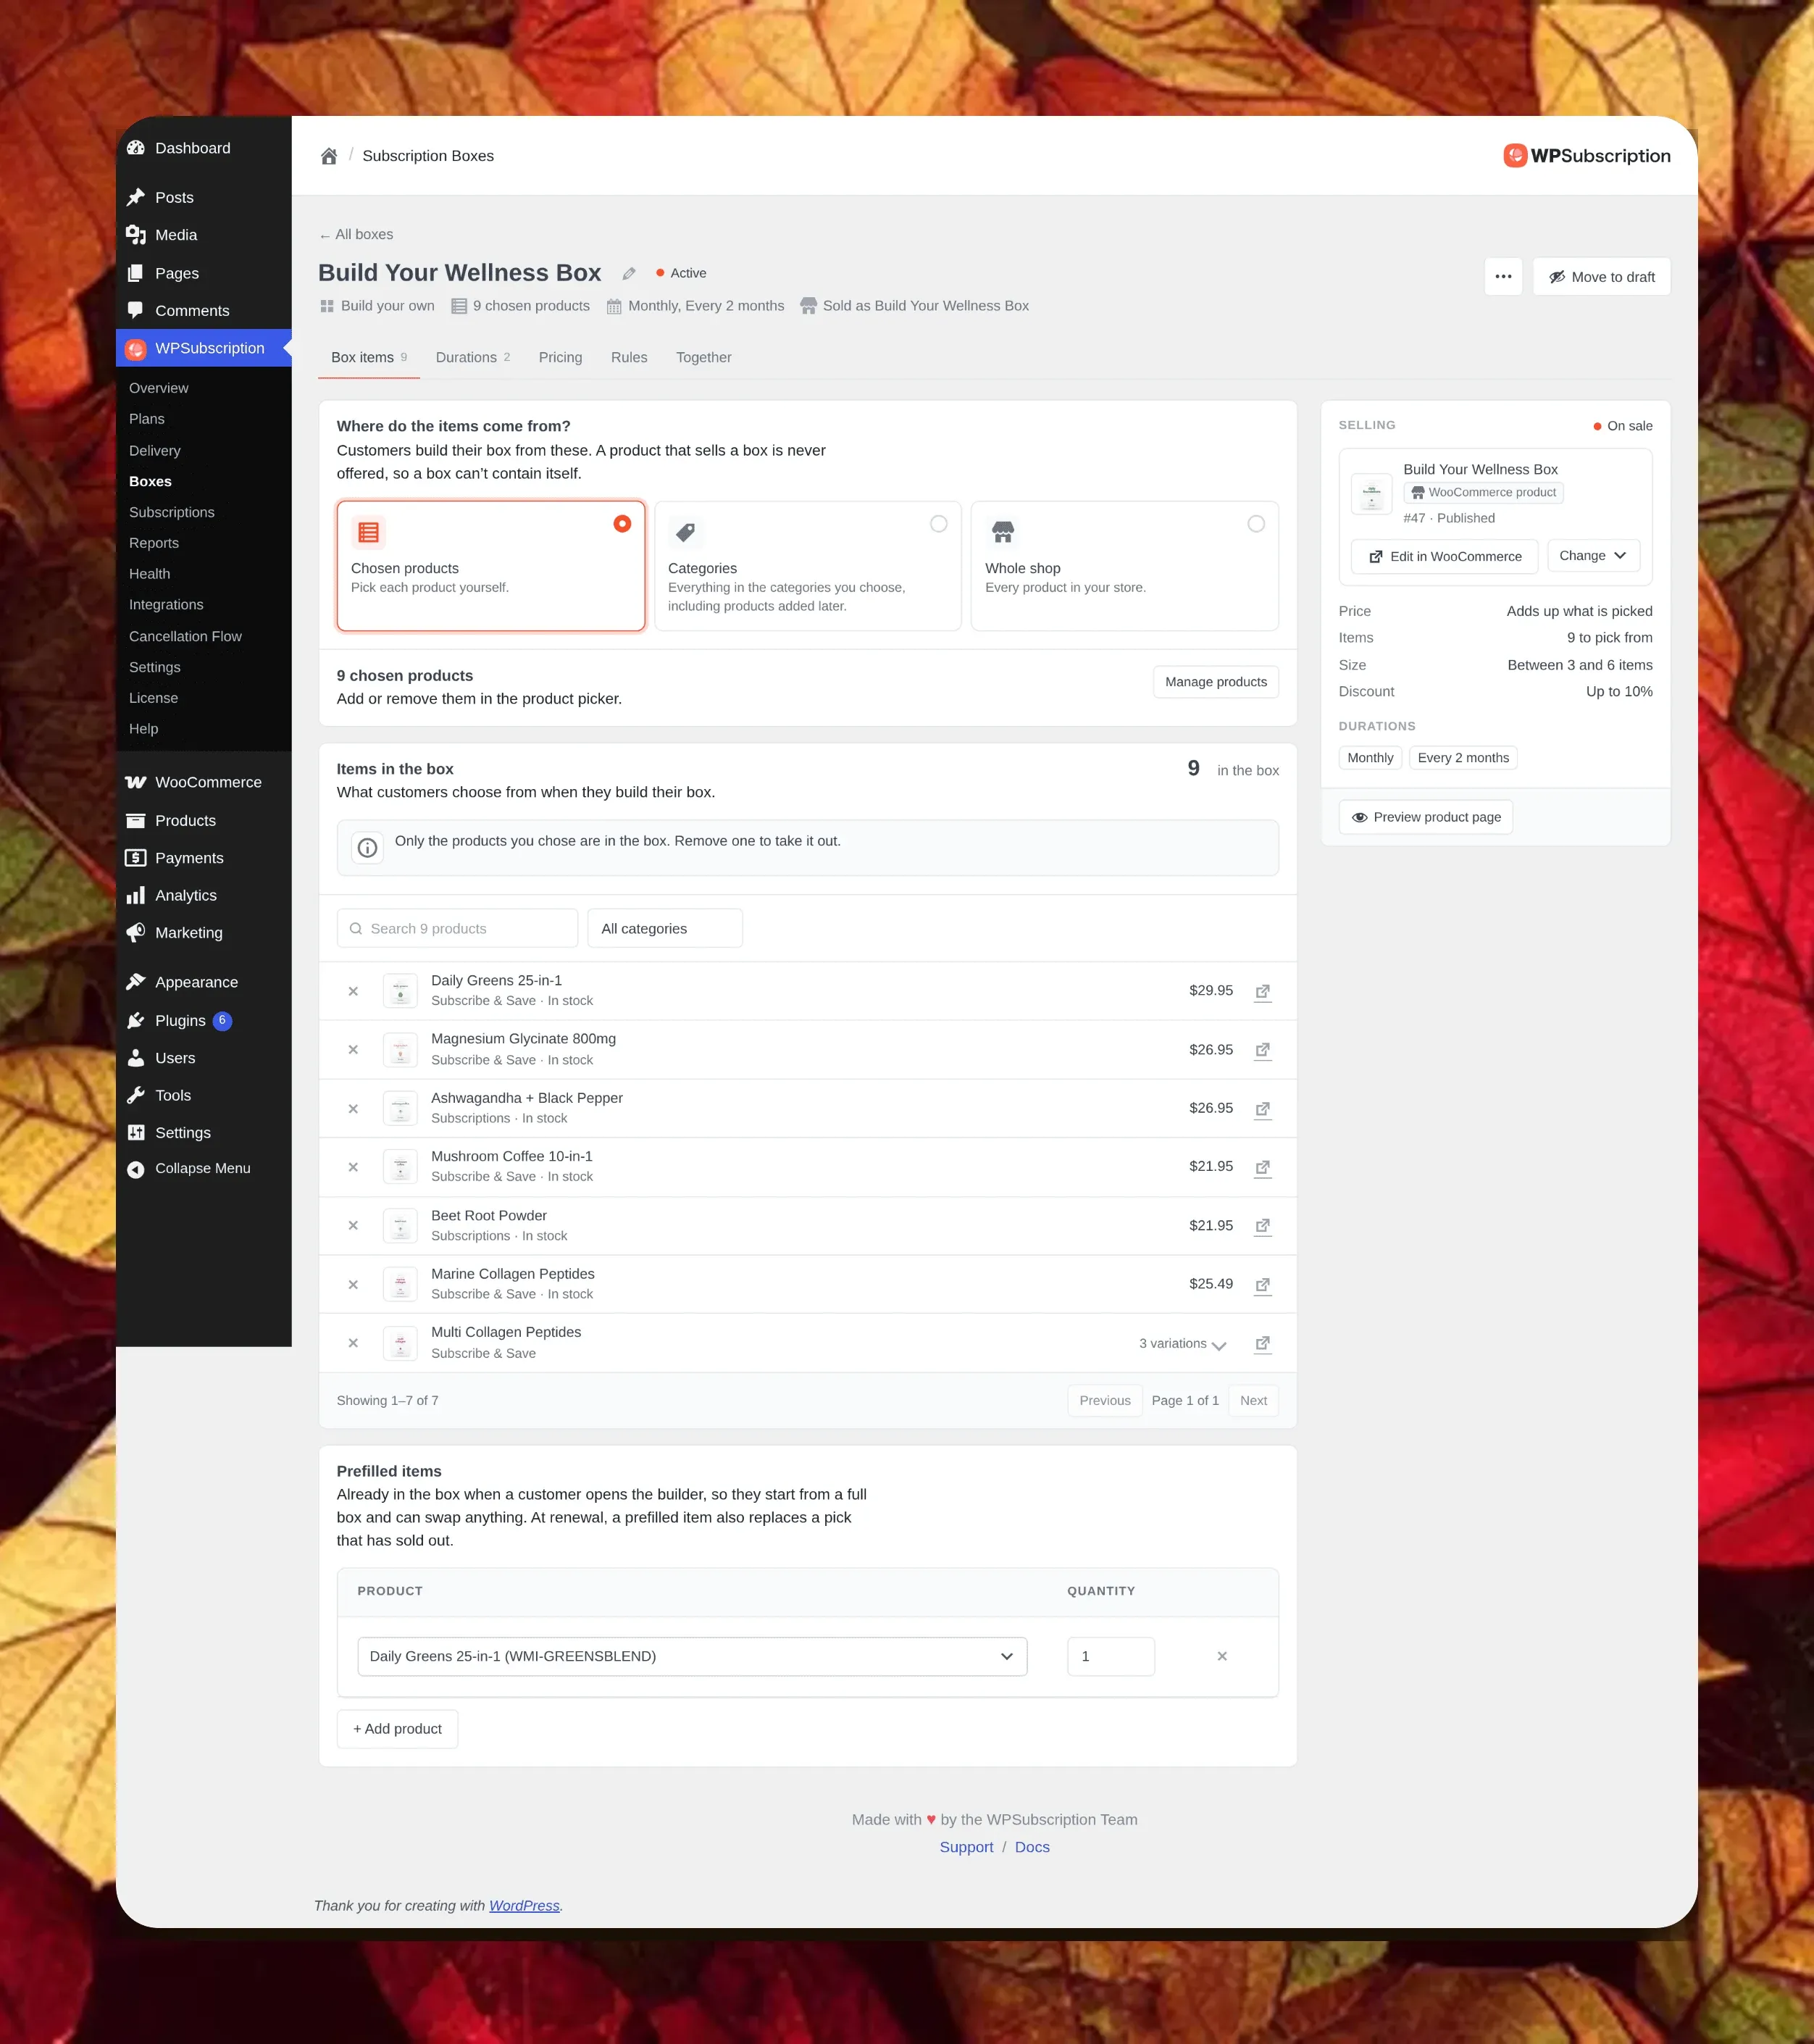Edit box name with pencil icon
Viewport: 1814px width, 2044px height.
click(629, 273)
